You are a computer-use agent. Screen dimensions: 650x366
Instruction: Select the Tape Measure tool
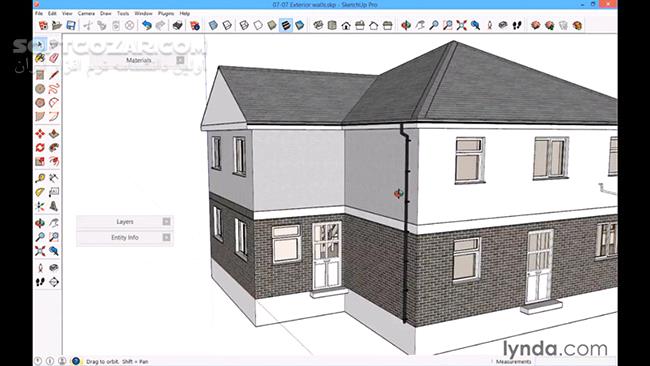(40, 178)
